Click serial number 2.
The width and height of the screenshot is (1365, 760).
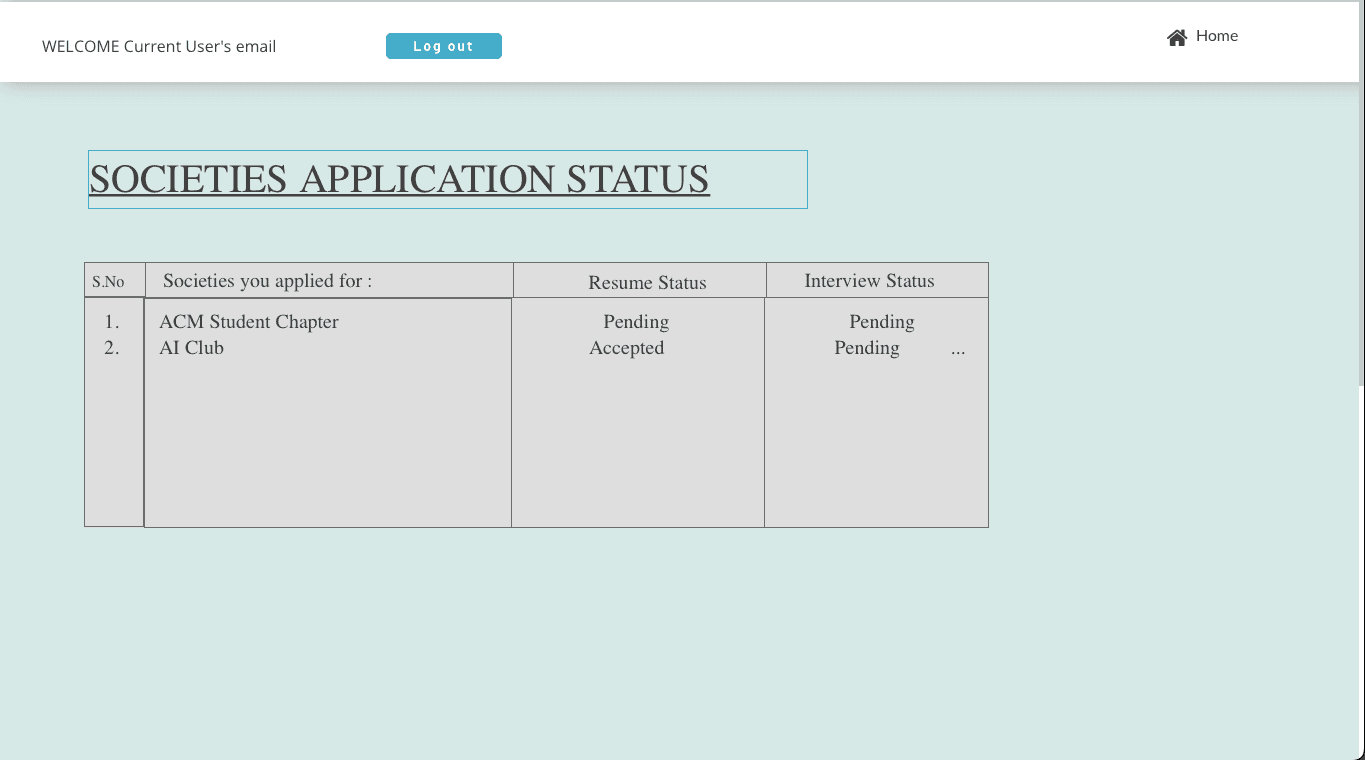(112, 348)
